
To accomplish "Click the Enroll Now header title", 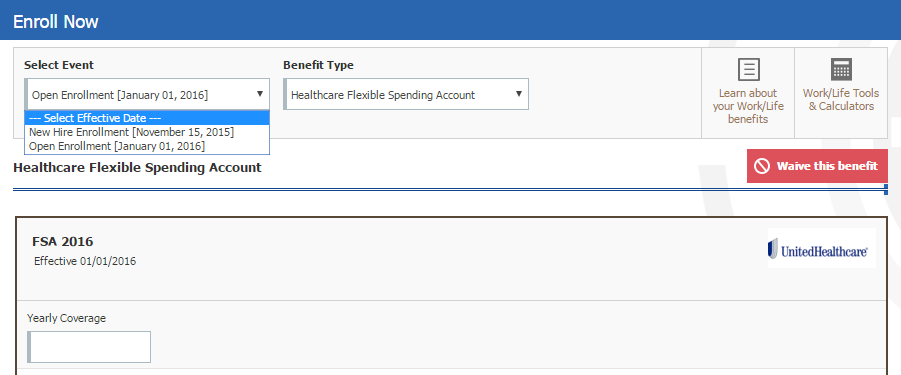I will (x=56, y=22).
